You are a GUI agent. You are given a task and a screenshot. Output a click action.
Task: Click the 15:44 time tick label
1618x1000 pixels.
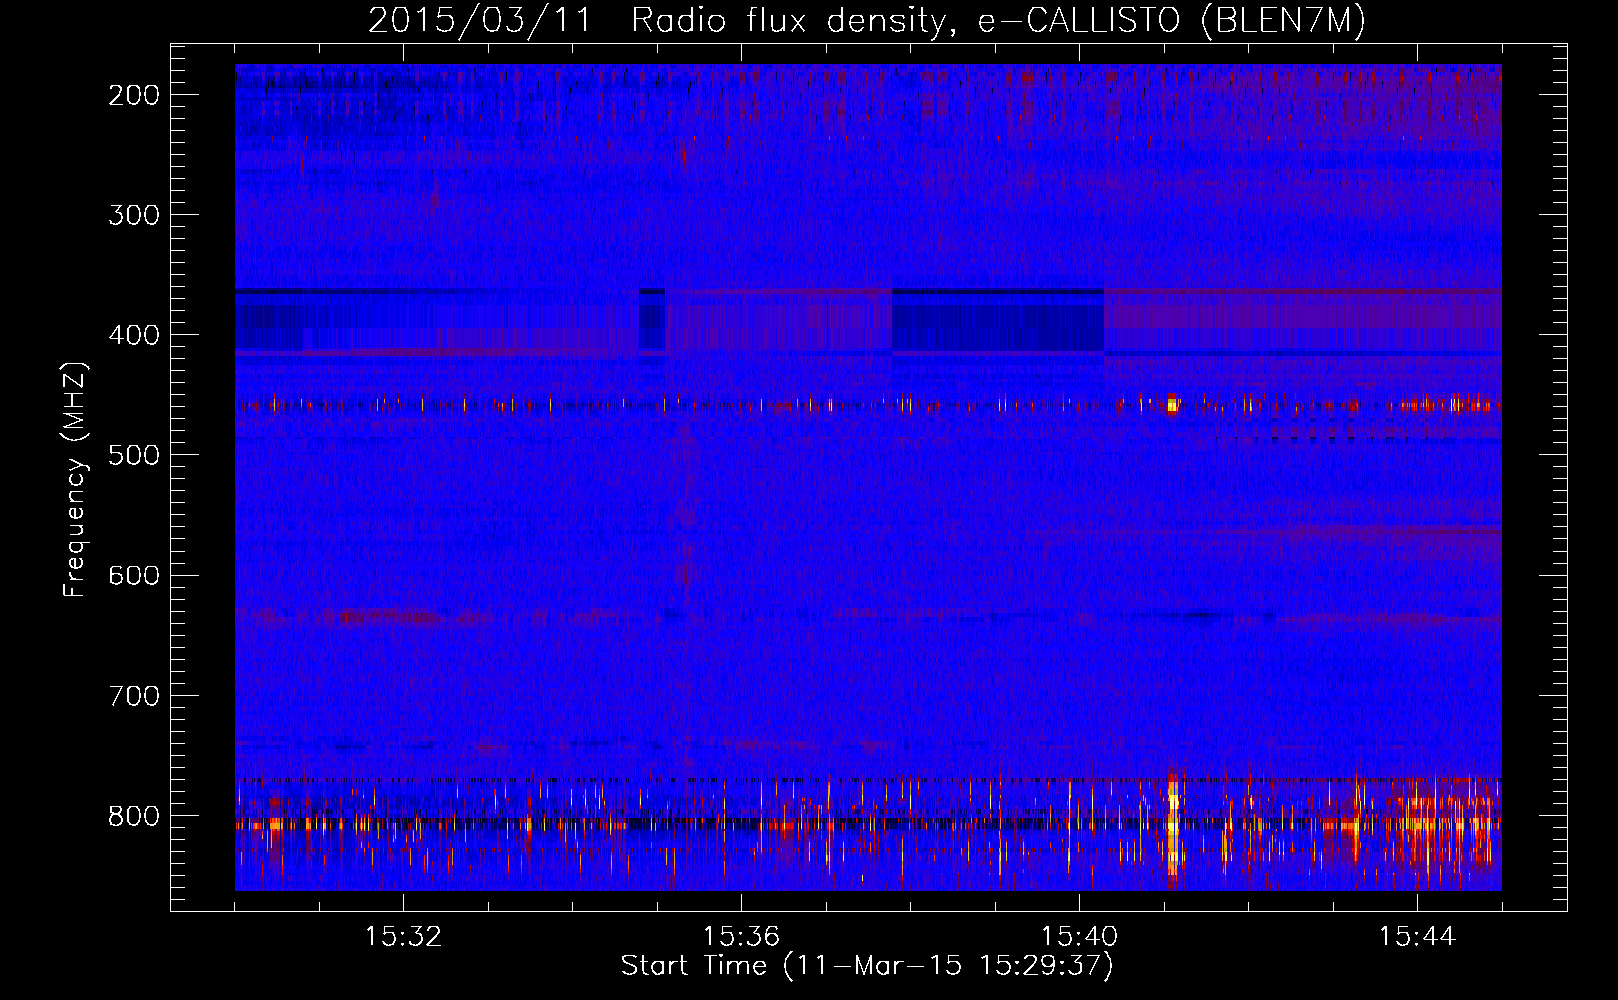click(1417, 936)
